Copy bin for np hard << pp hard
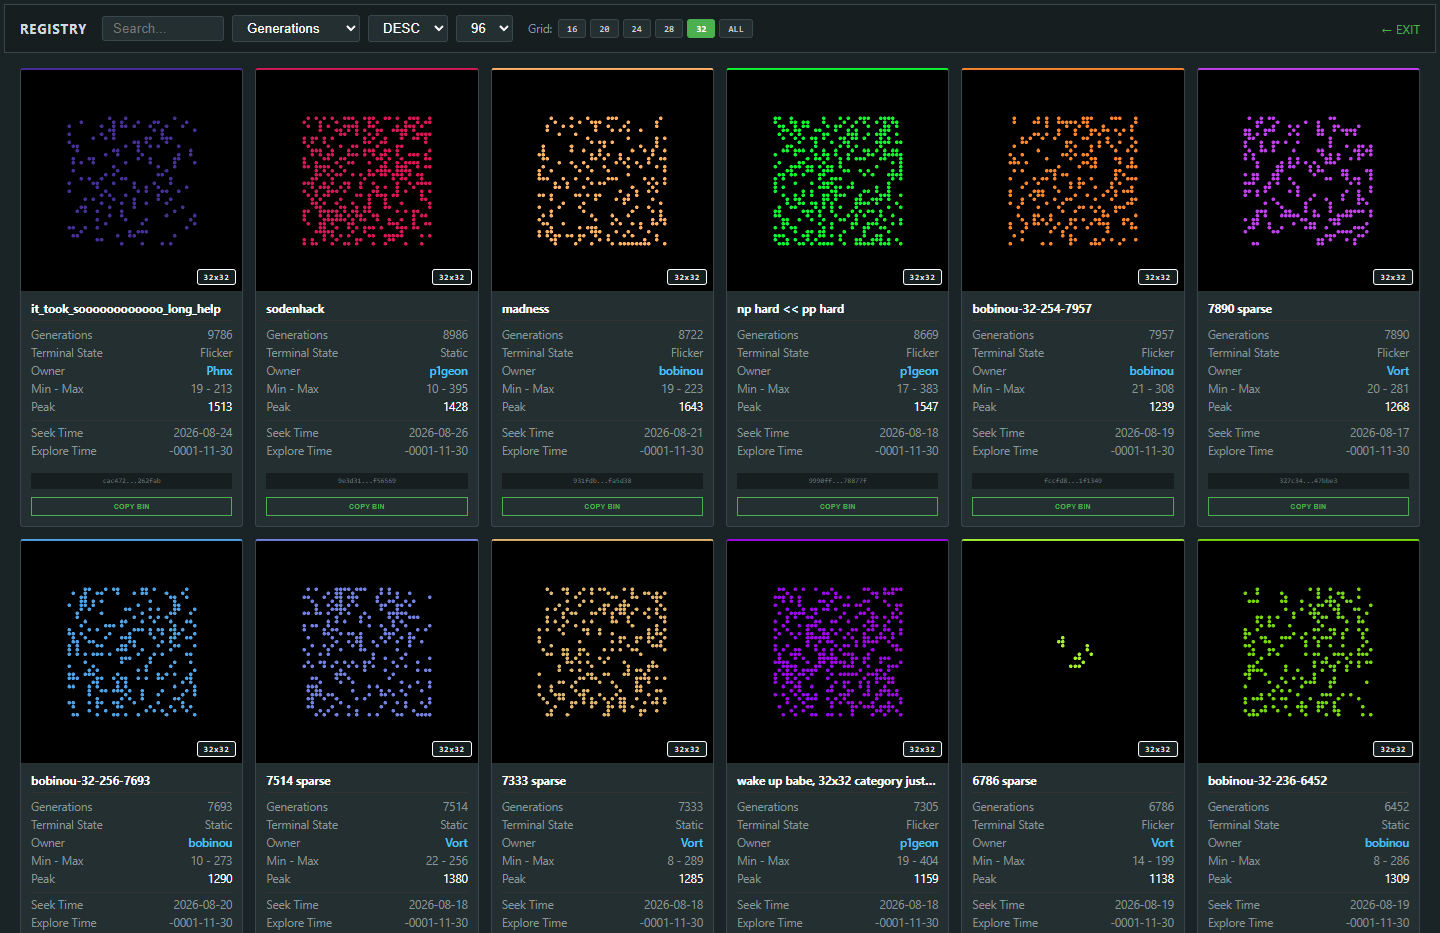 coord(838,506)
